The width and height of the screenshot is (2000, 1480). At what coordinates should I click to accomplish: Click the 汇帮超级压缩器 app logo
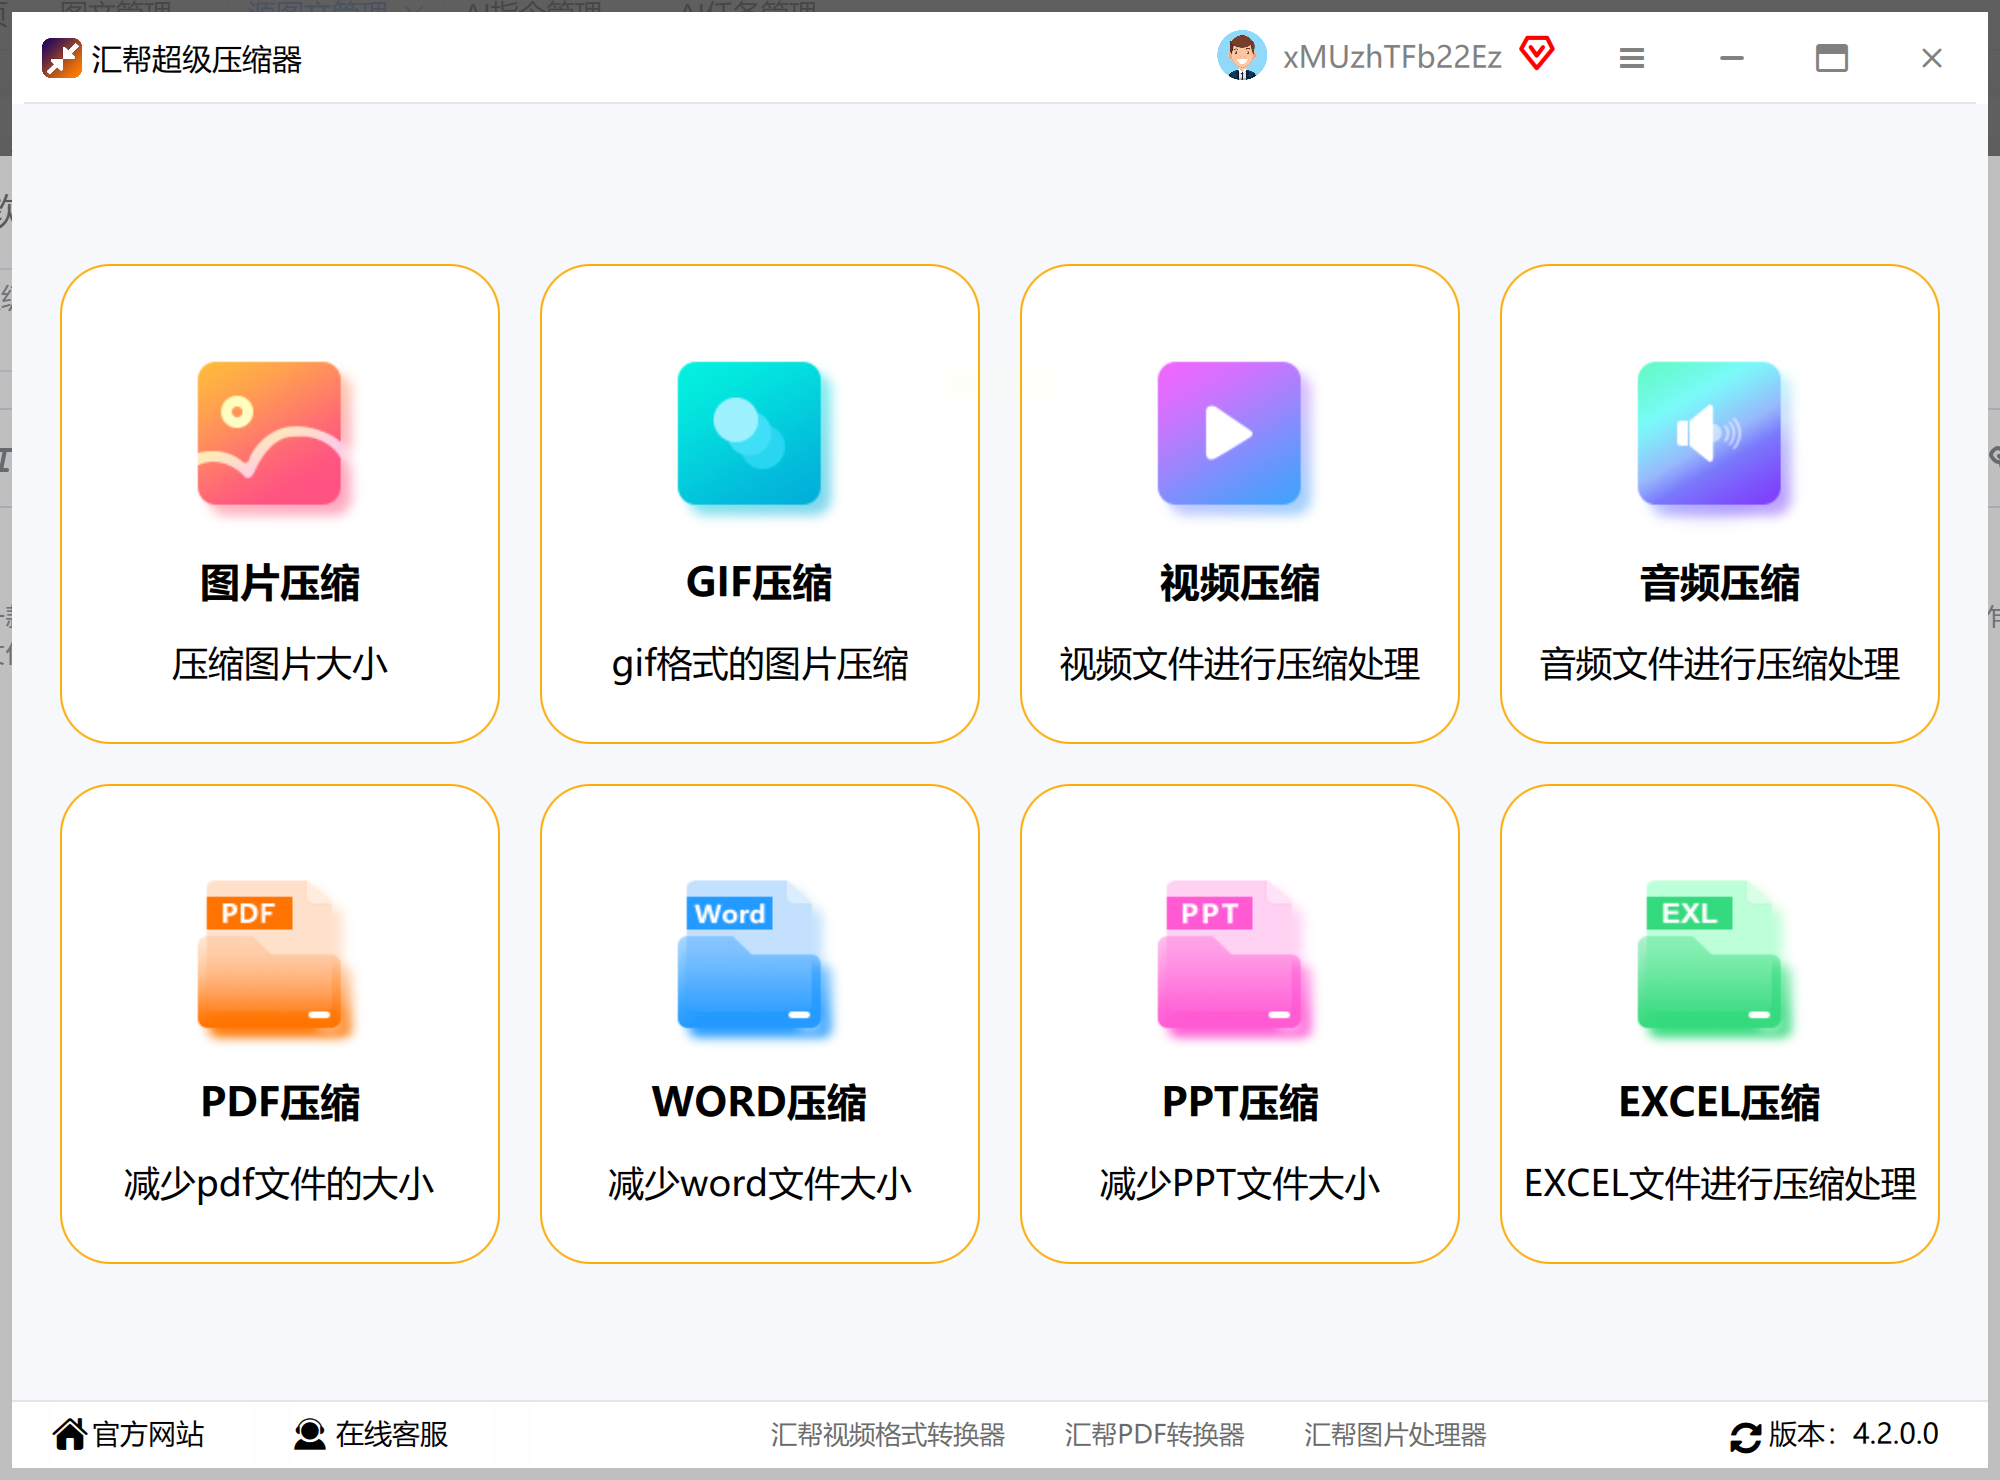click(62, 58)
